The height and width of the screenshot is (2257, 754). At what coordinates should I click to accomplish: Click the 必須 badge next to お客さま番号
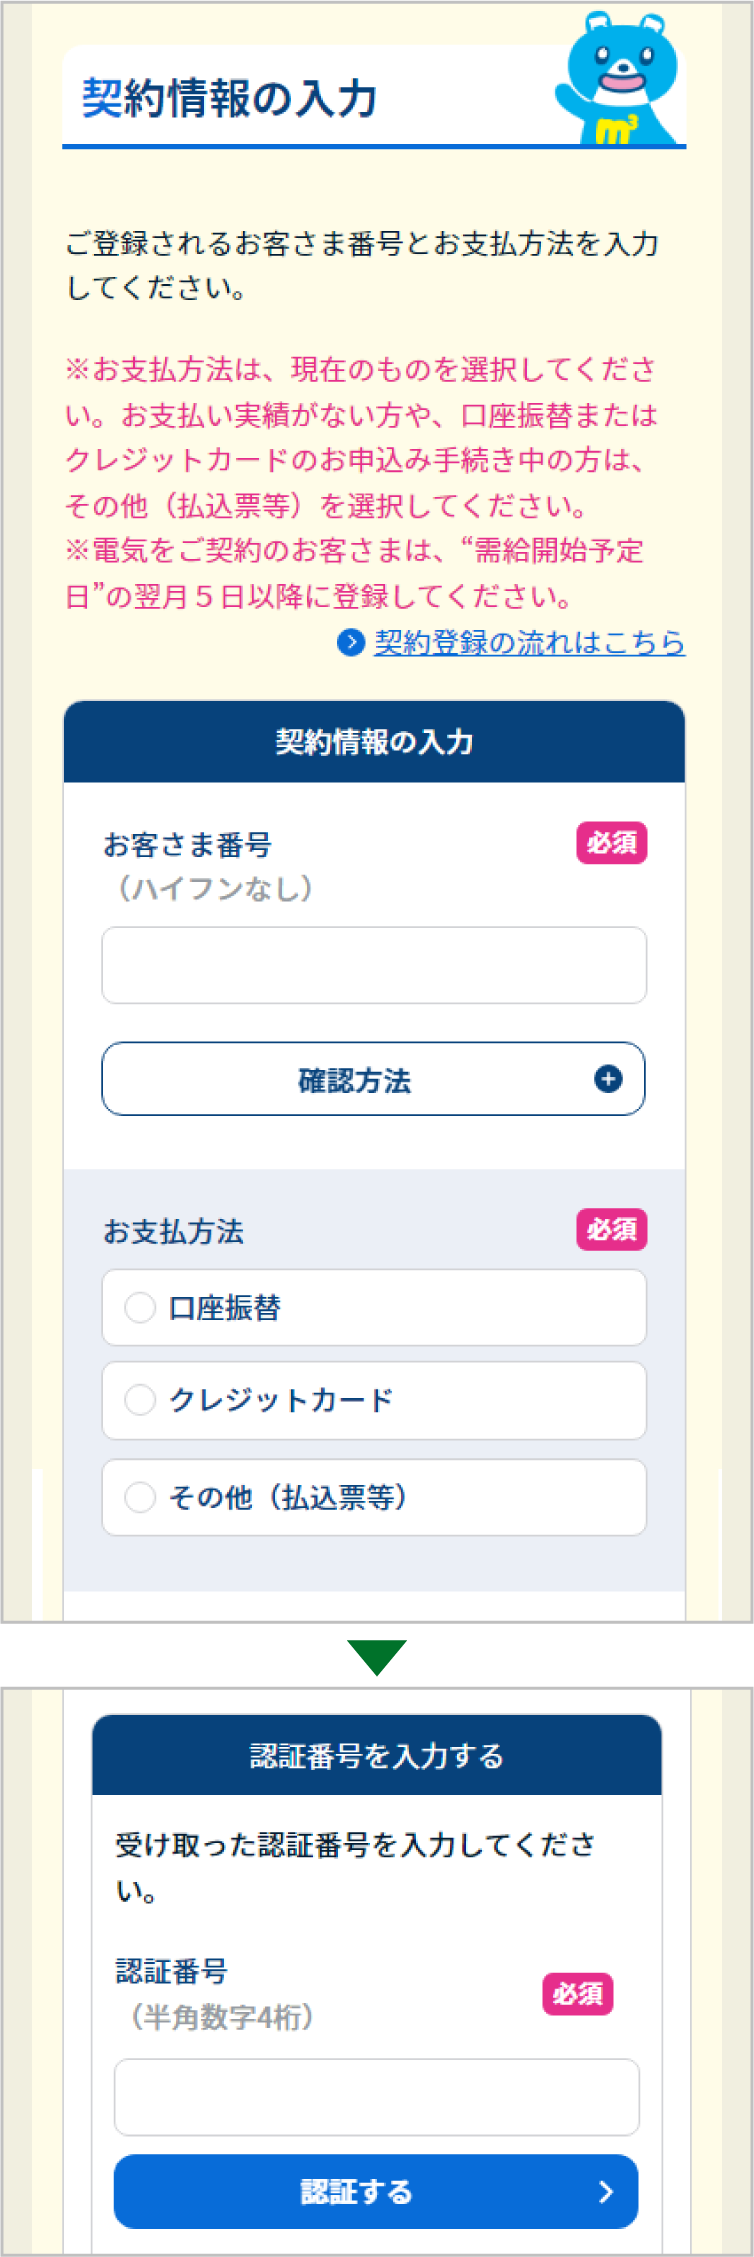[612, 843]
